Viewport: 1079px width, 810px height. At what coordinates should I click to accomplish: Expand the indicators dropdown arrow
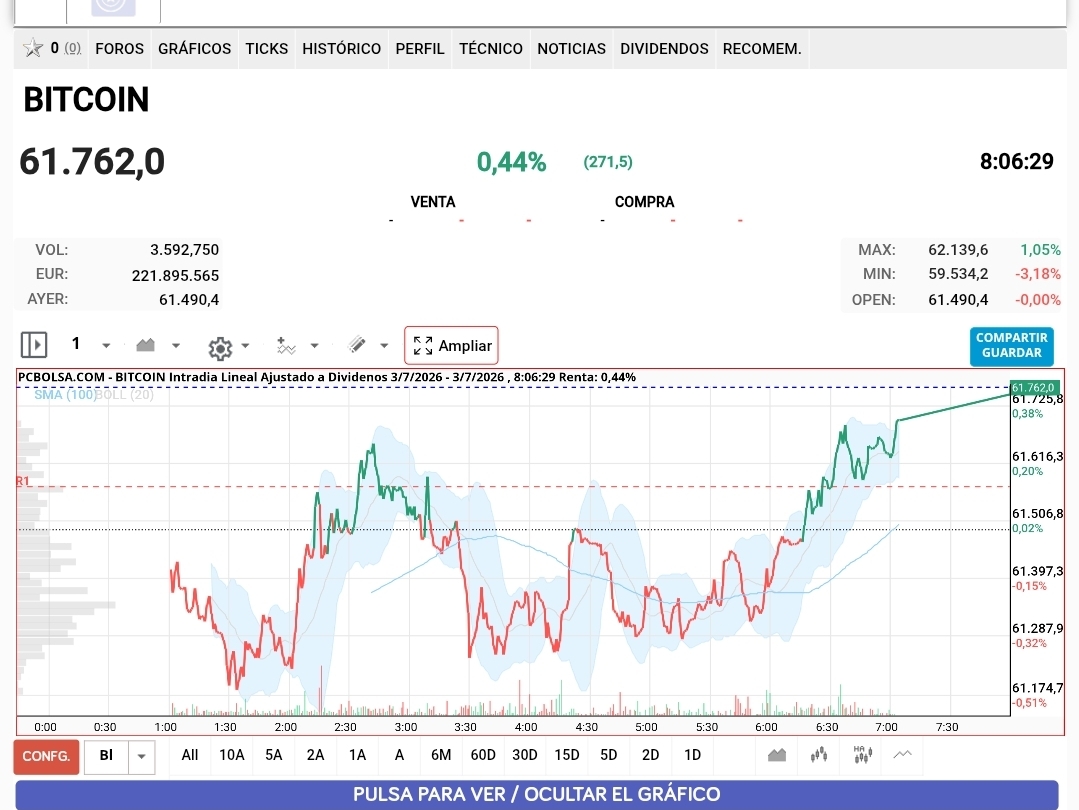[314, 345]
